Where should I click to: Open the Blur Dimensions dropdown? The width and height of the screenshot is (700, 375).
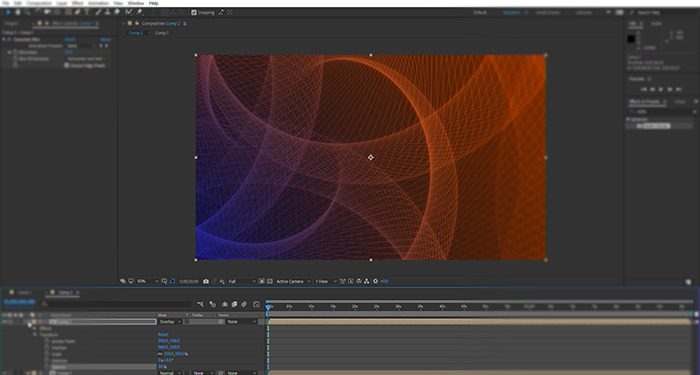[88, 58]
